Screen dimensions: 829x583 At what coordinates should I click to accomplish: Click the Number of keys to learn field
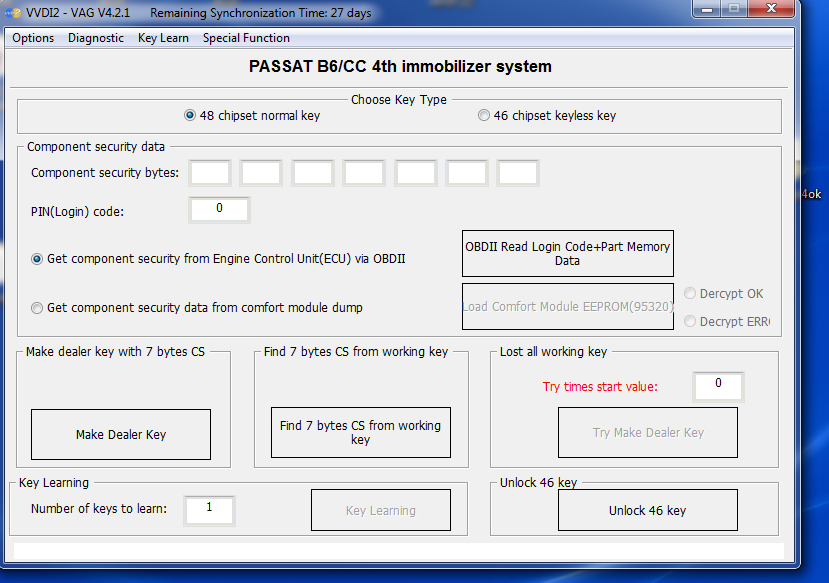208,510
